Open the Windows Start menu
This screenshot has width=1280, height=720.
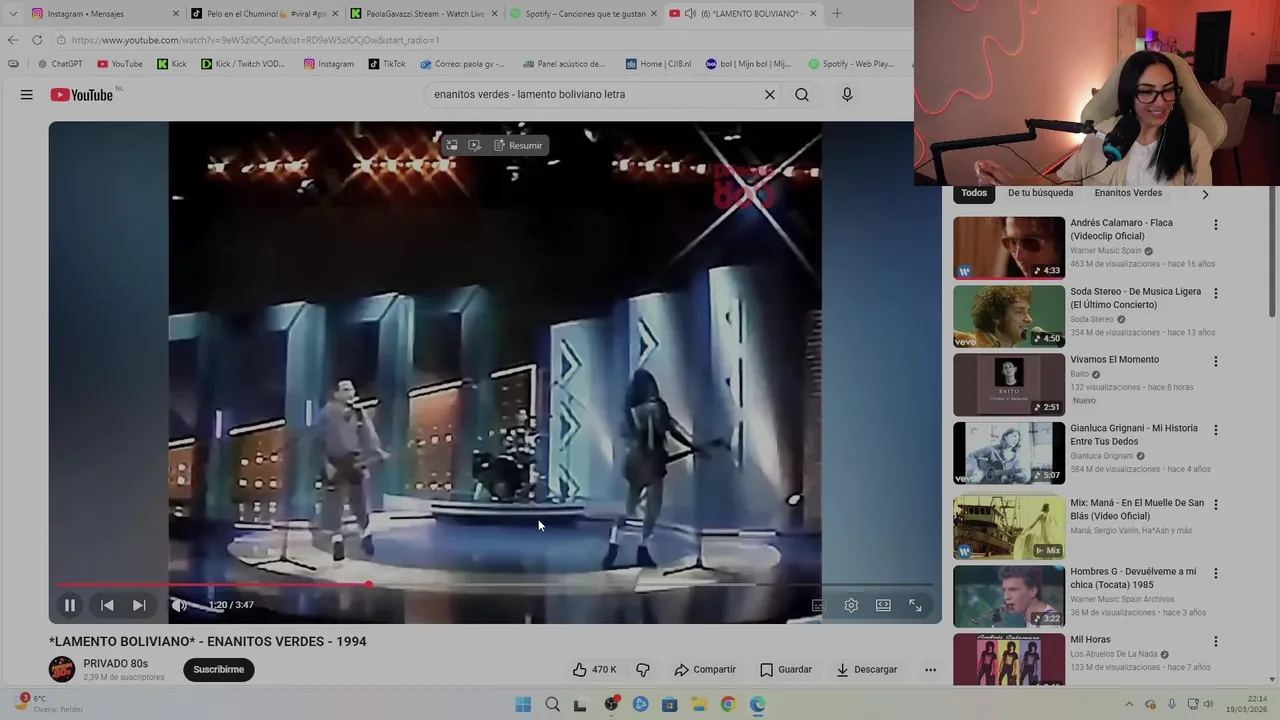click(x=523, y=704)
